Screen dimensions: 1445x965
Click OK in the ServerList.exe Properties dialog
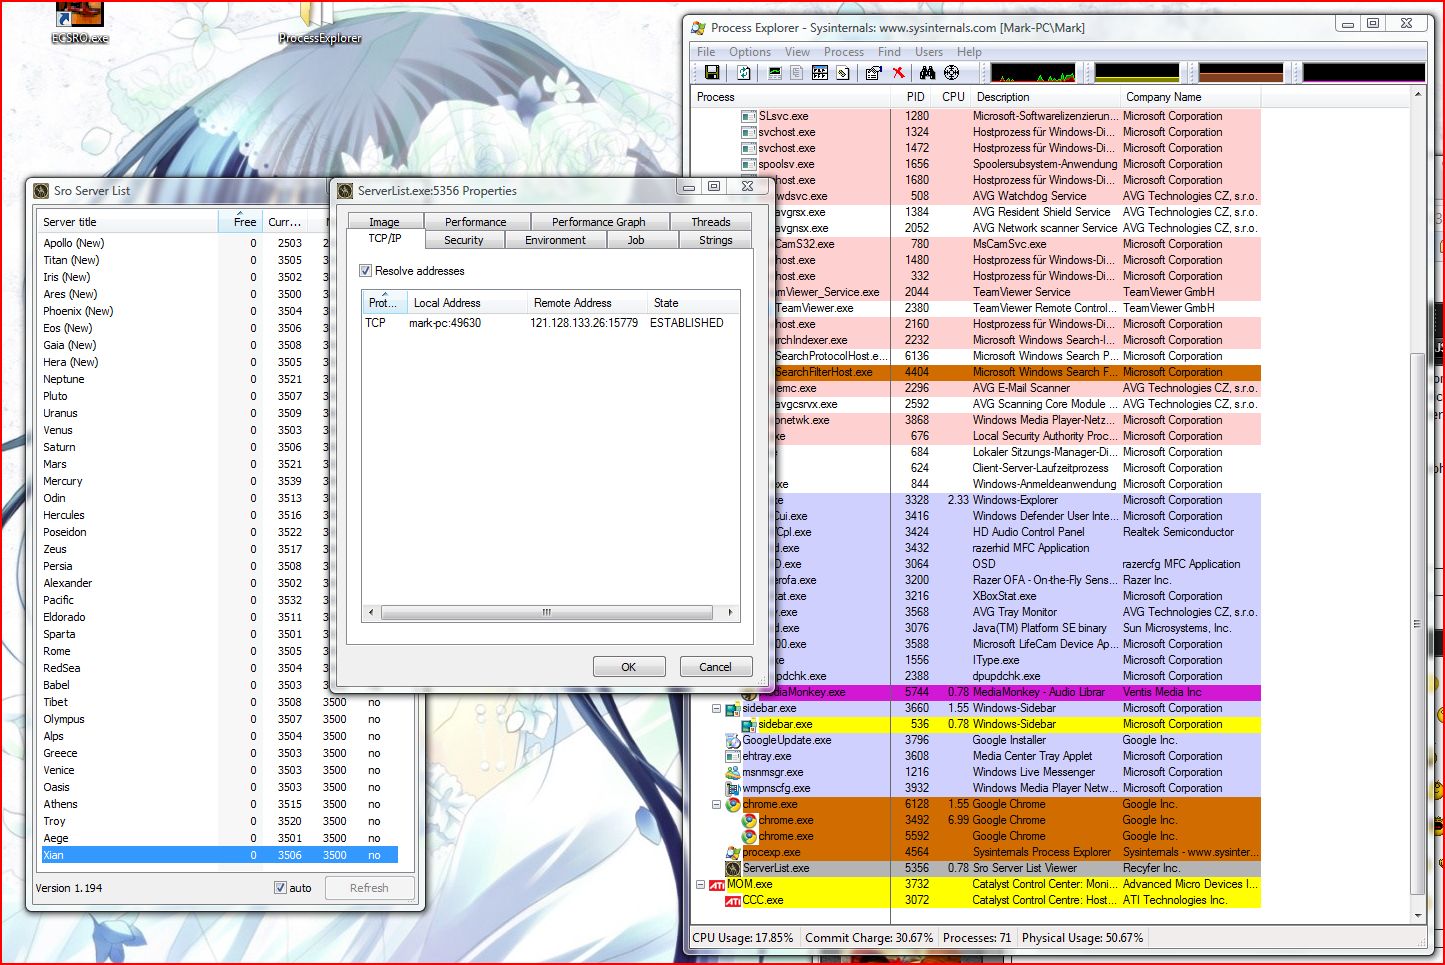(628, 667)
